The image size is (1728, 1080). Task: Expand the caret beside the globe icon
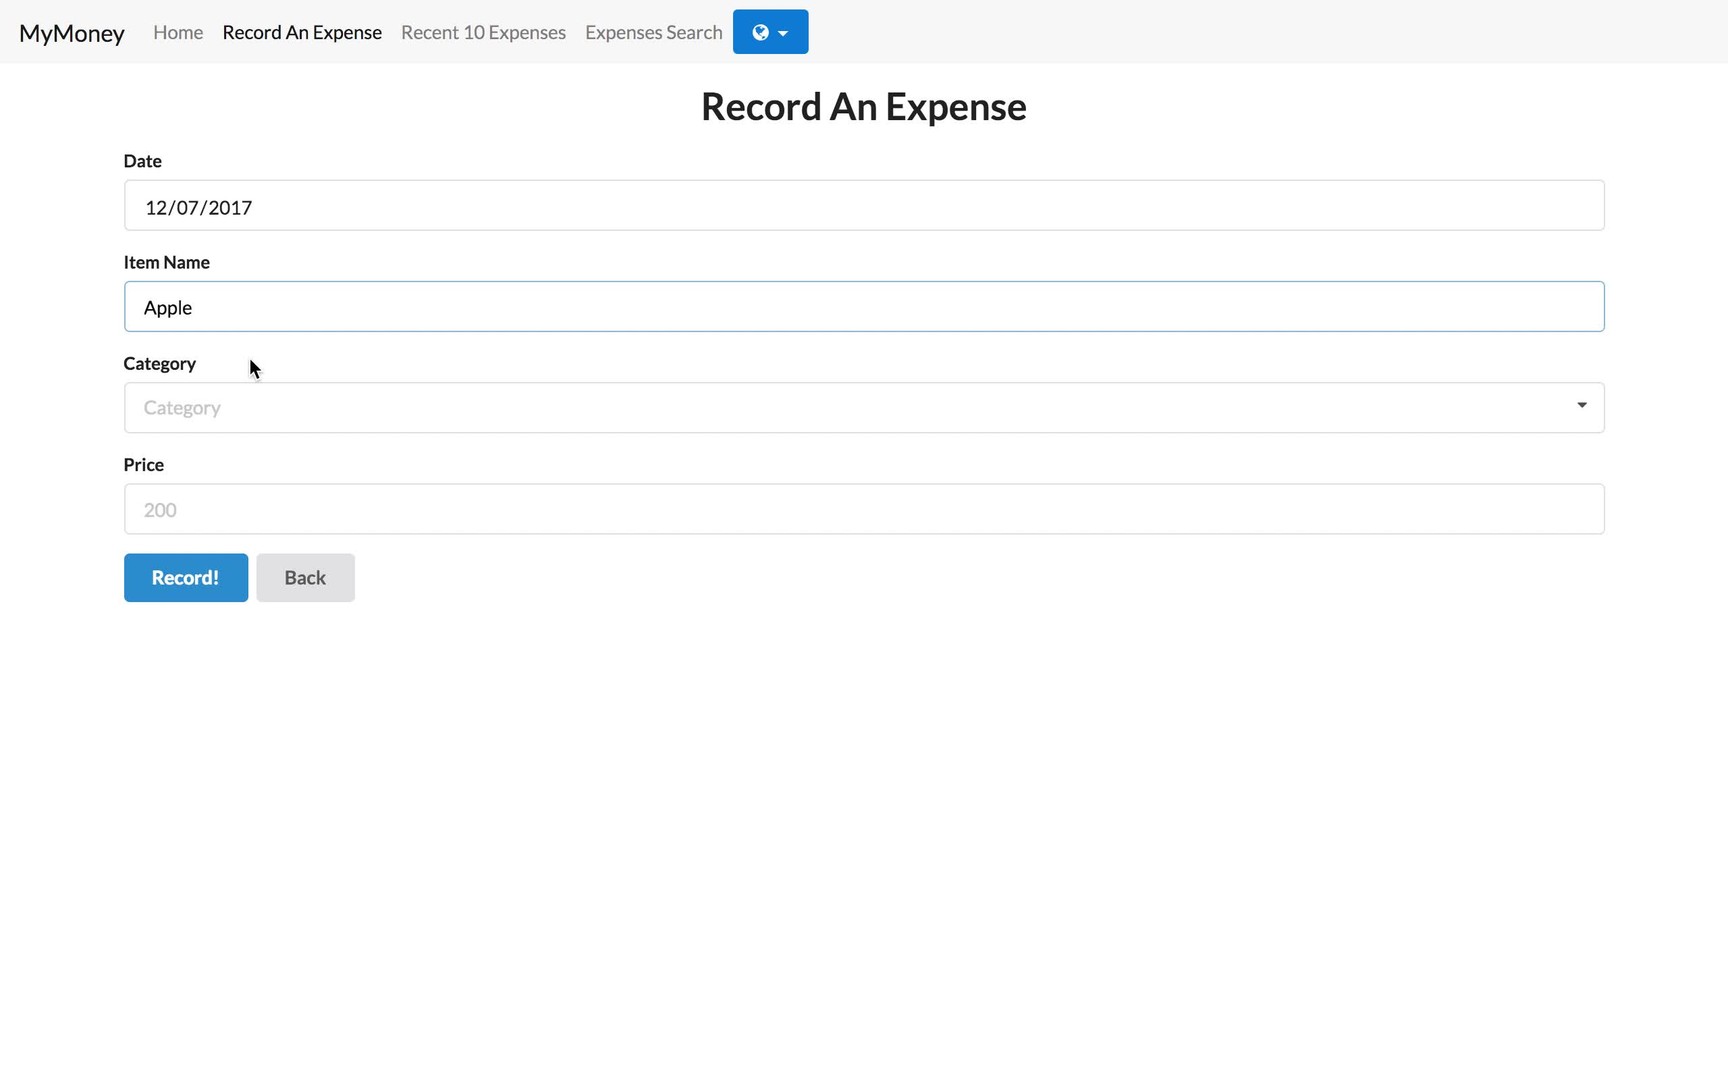(783, 33)
